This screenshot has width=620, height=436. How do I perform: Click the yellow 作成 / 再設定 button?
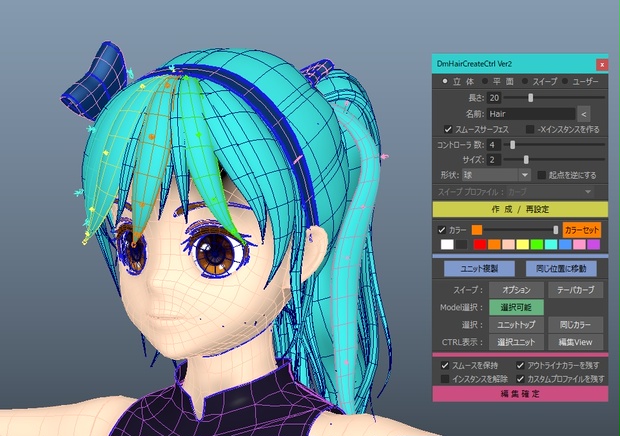click(x=520, y=209)
